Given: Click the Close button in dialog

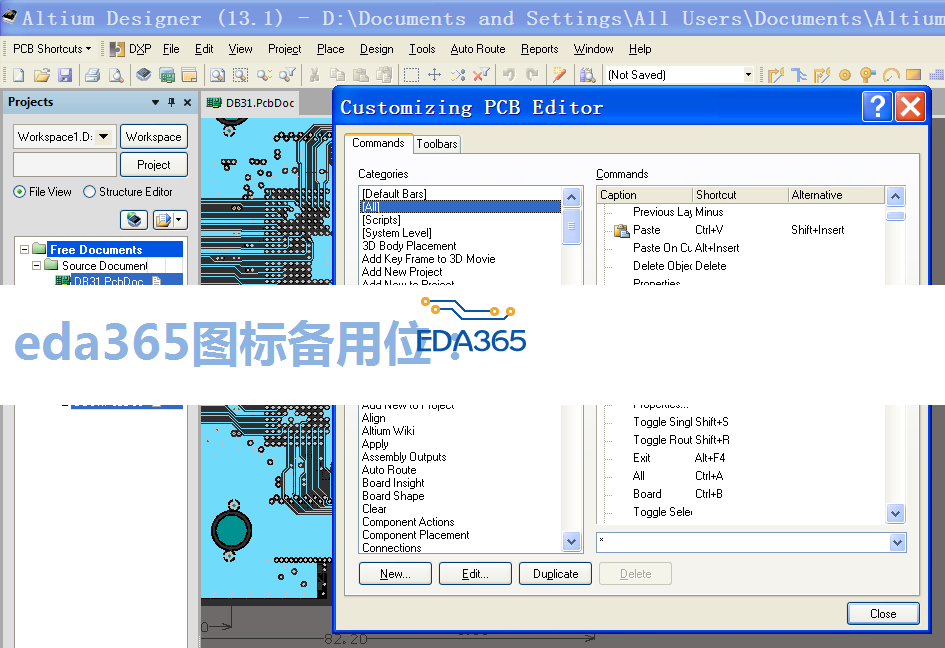Looking at the screenshot, I should (883, 614).
